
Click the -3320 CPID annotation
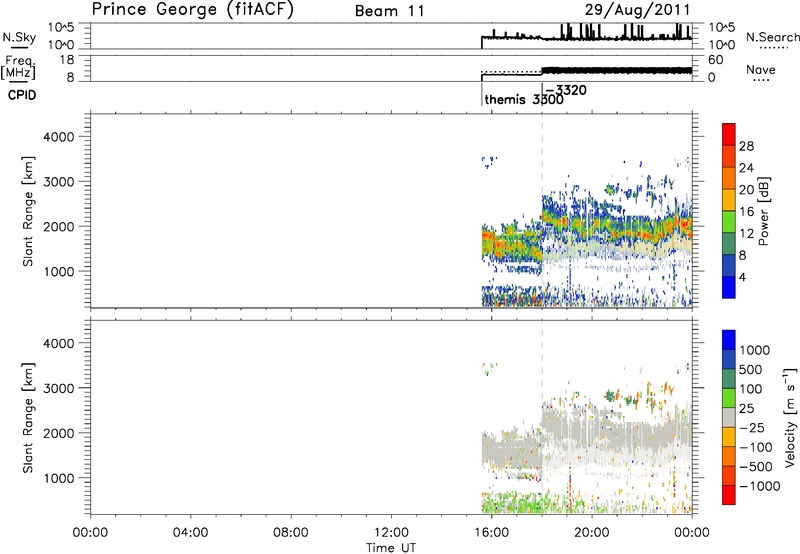pos(566,91)
